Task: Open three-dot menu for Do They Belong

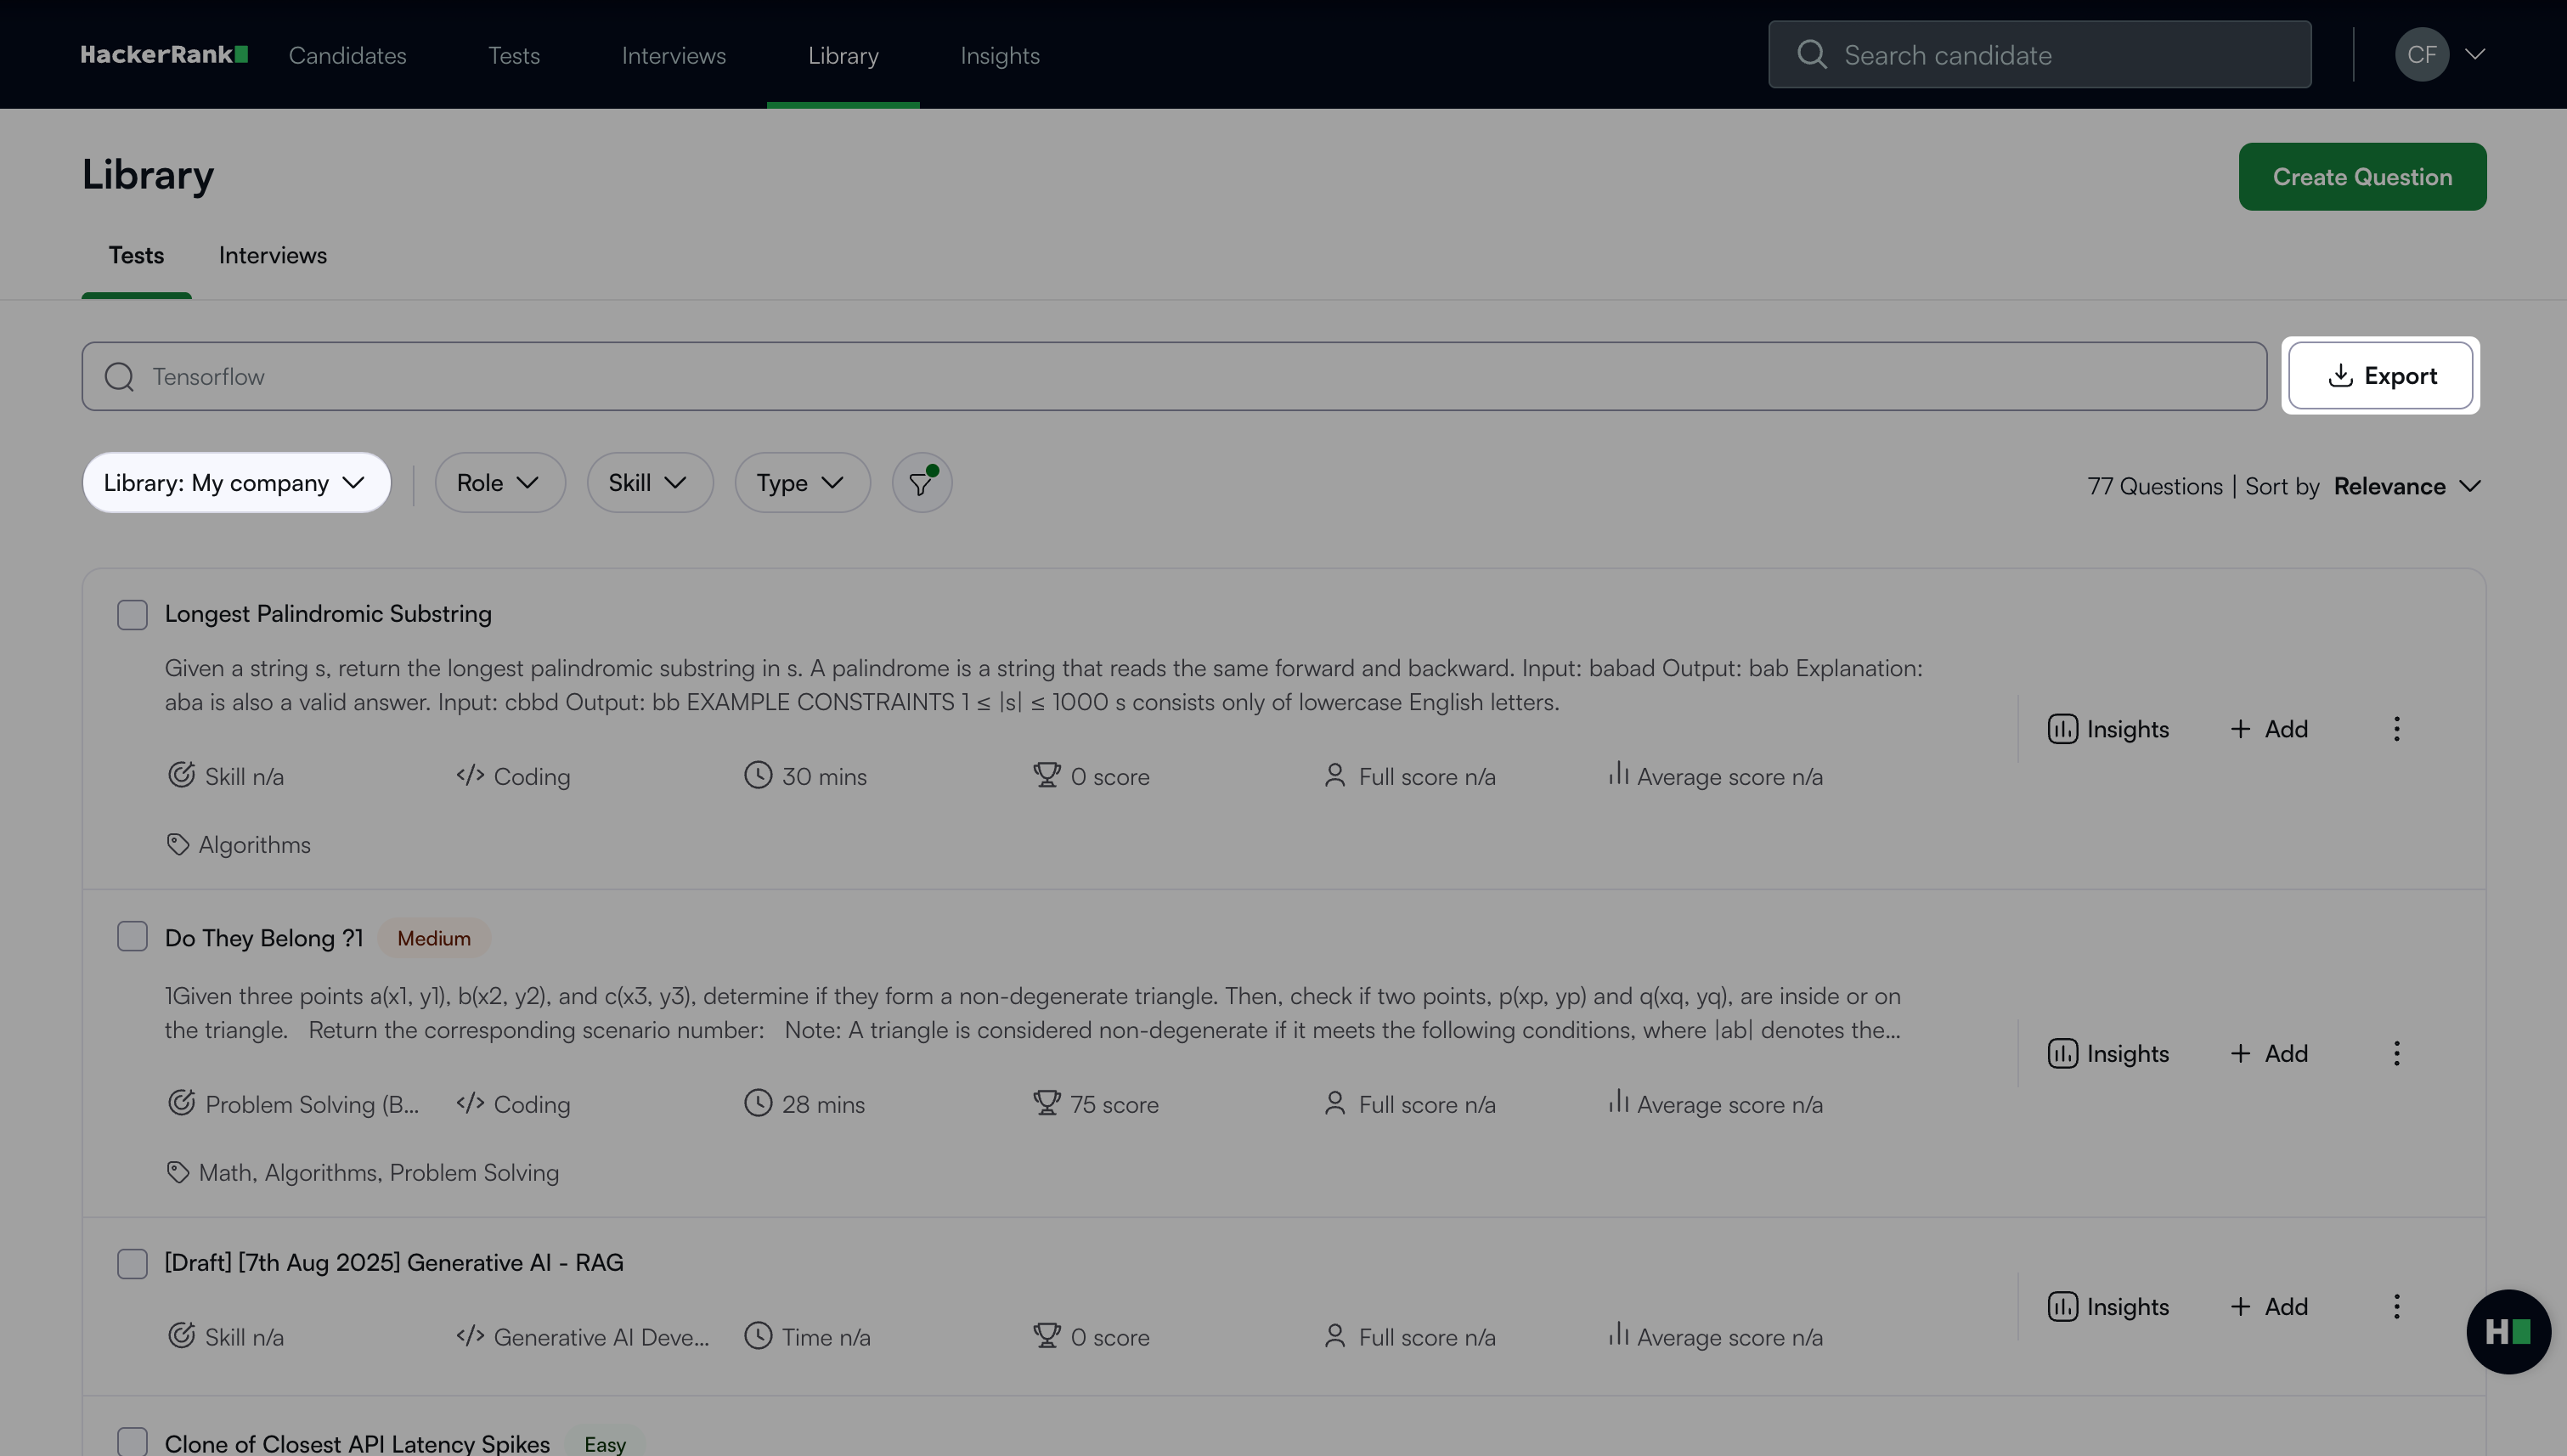Action: (x=2396, y=1053)
